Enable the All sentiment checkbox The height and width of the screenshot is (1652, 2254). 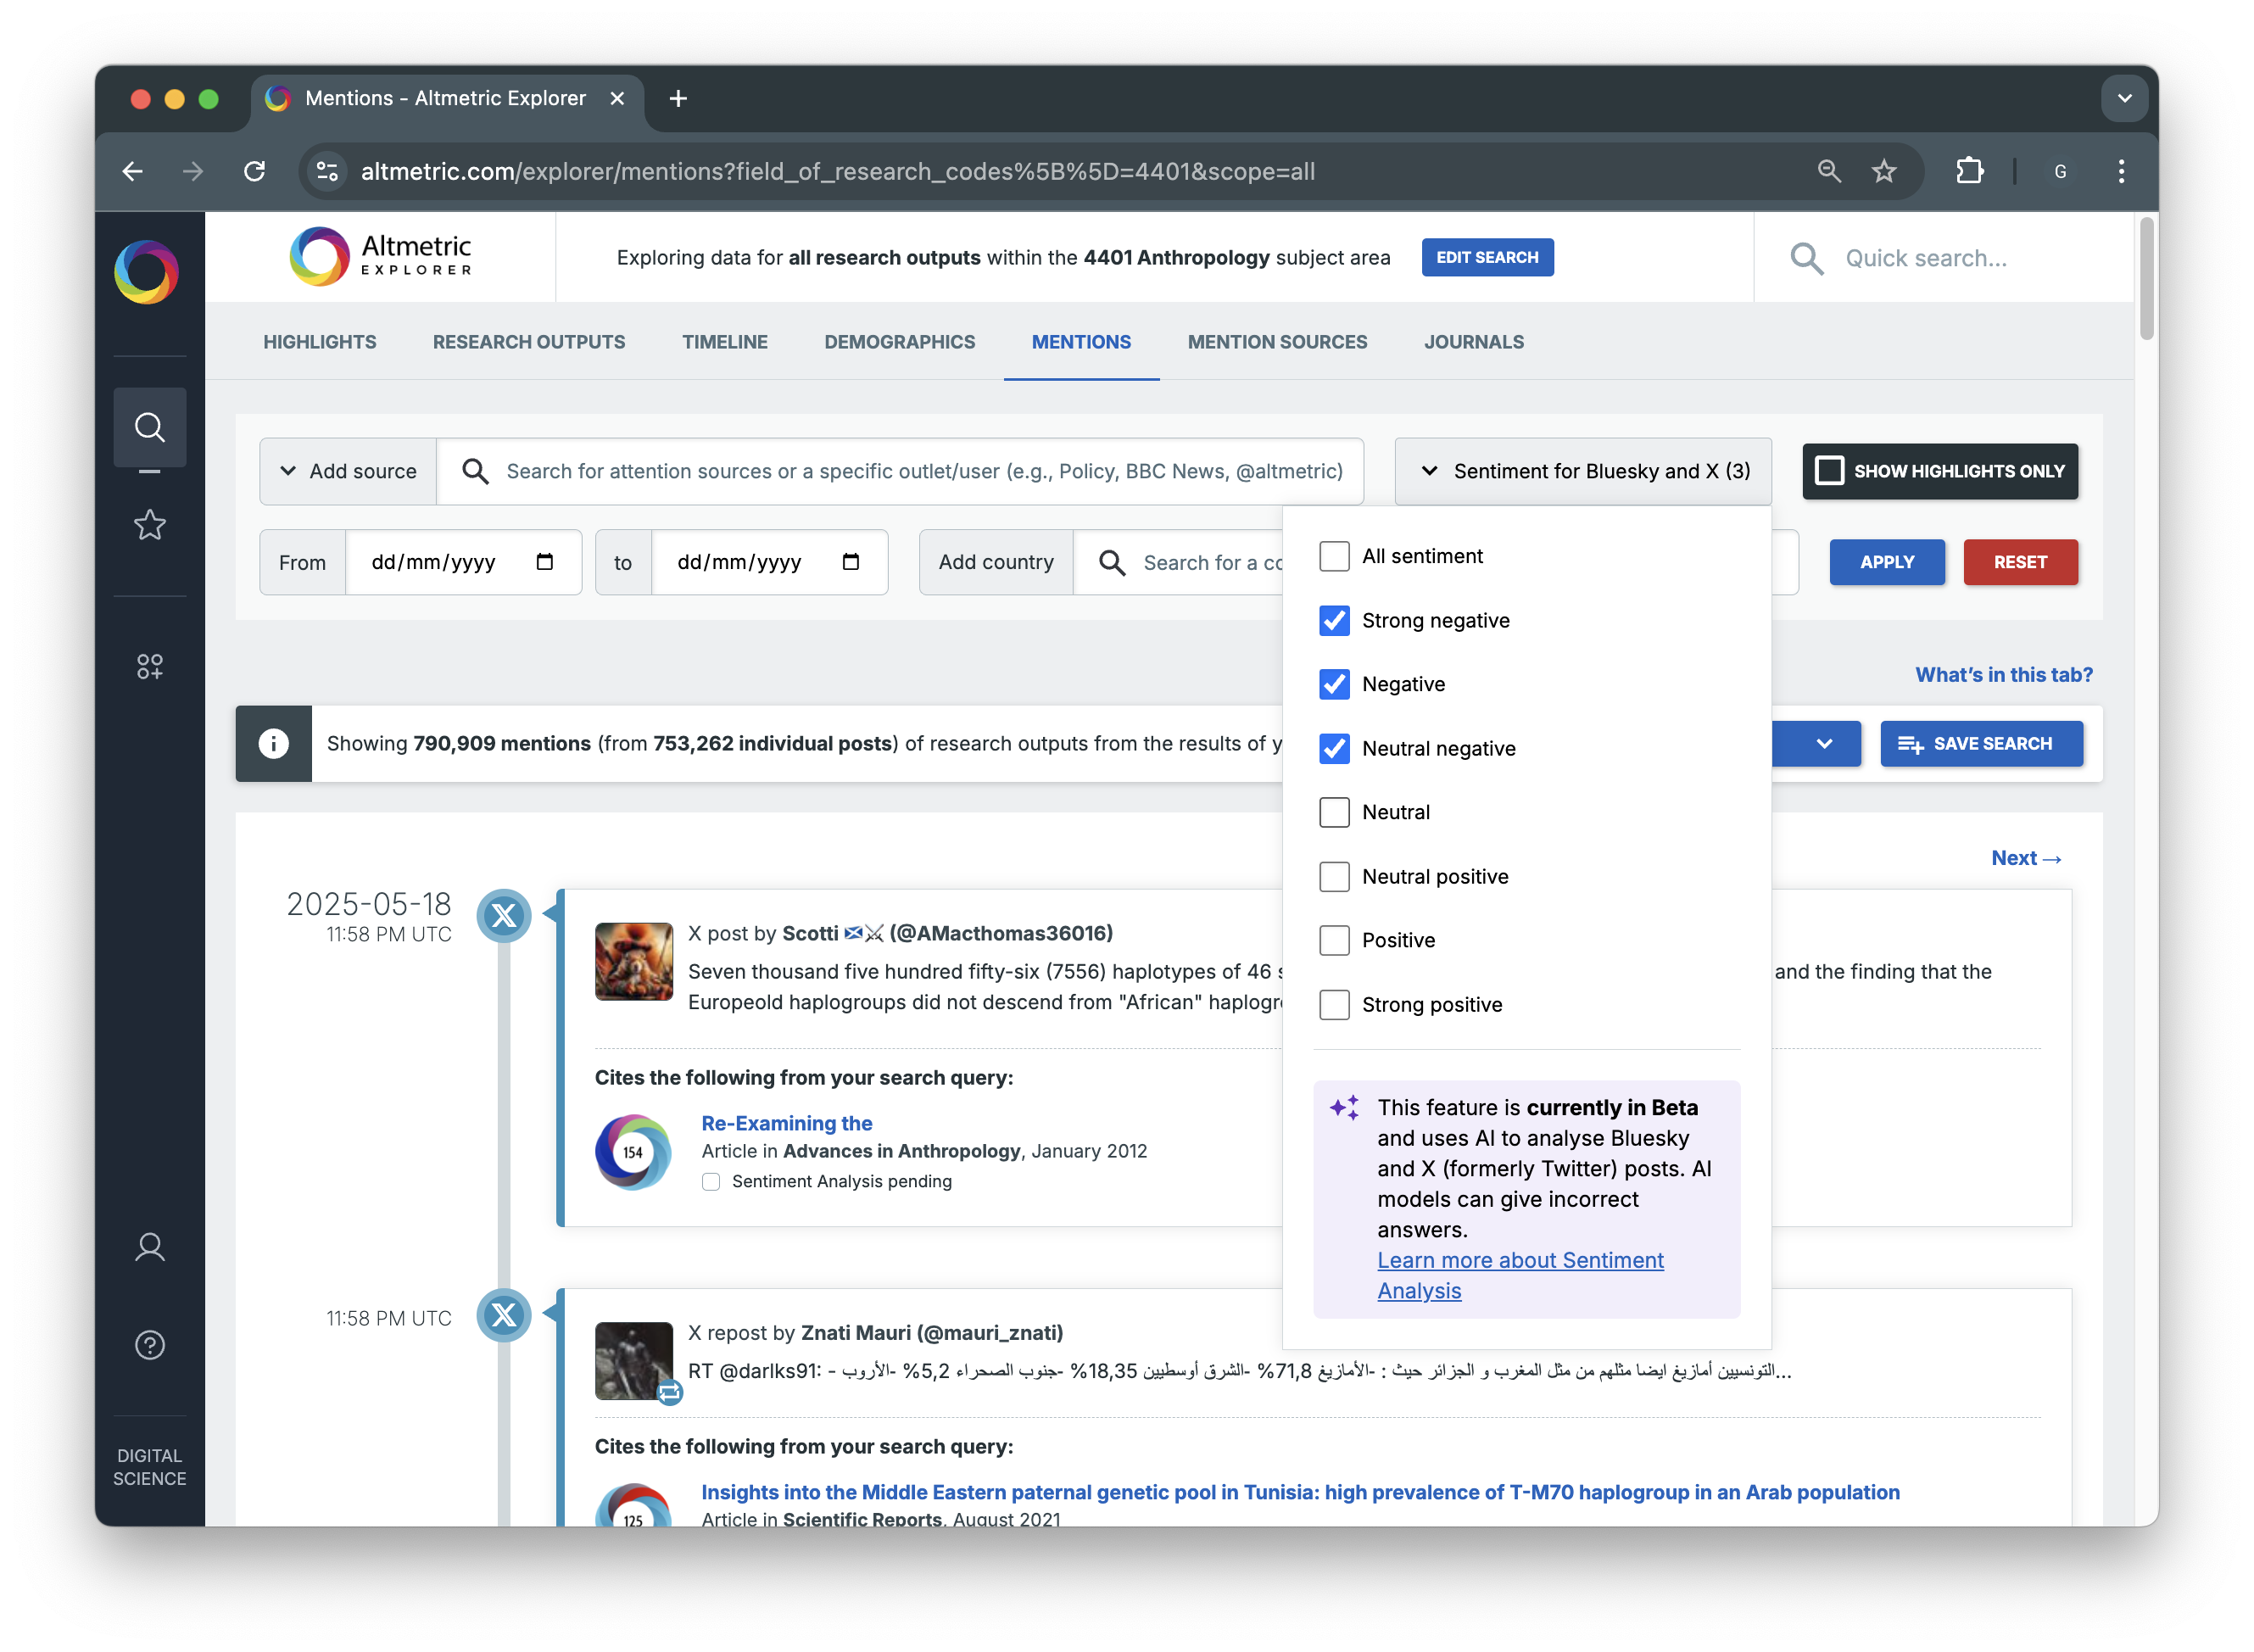(1334, 556)
